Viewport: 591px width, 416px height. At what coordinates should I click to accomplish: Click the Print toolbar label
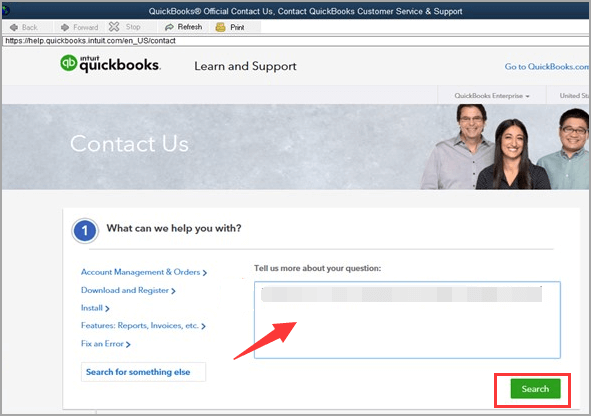pyautogui.click(x=237, y=28)
